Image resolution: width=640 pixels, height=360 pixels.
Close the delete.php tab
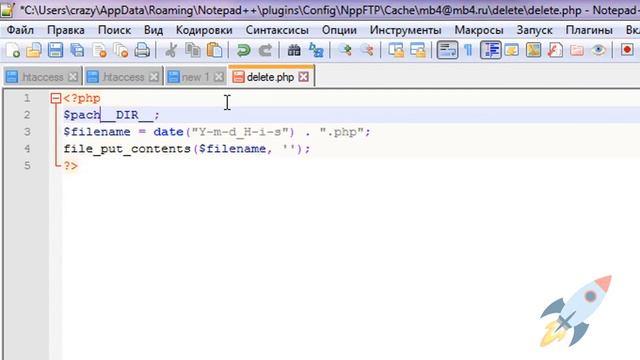(x=304, y=77)
